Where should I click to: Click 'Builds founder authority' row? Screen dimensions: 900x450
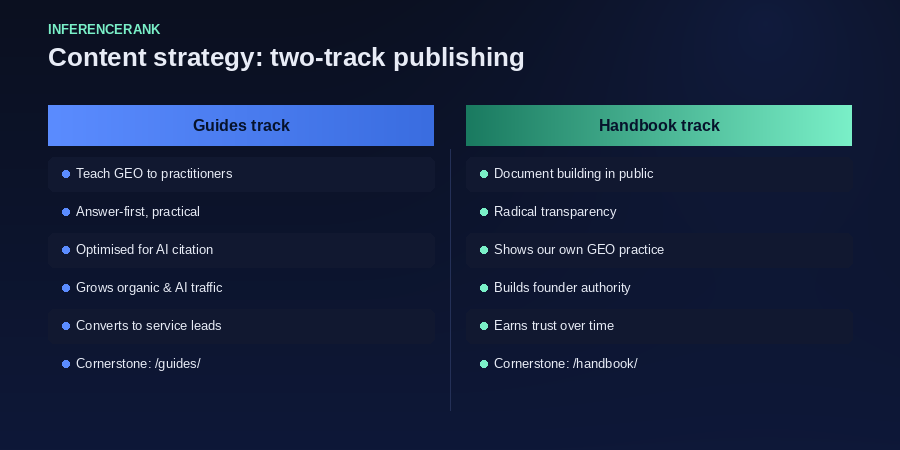point(659,288)
